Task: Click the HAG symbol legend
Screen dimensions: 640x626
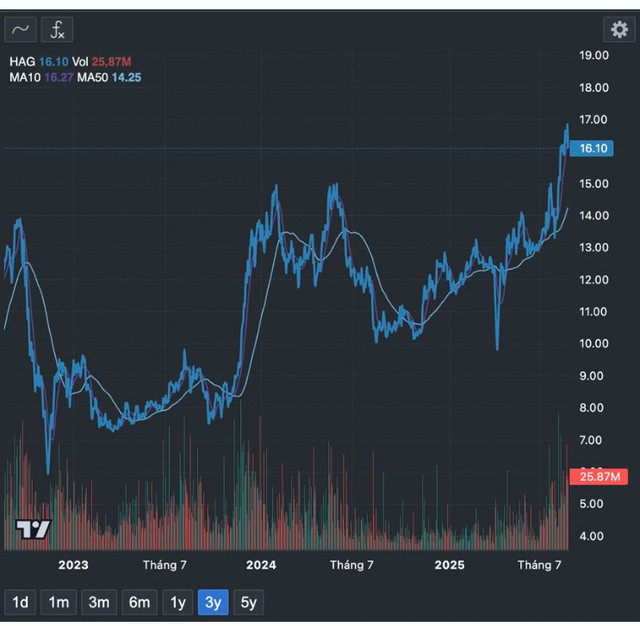Action: coord(21,61)
